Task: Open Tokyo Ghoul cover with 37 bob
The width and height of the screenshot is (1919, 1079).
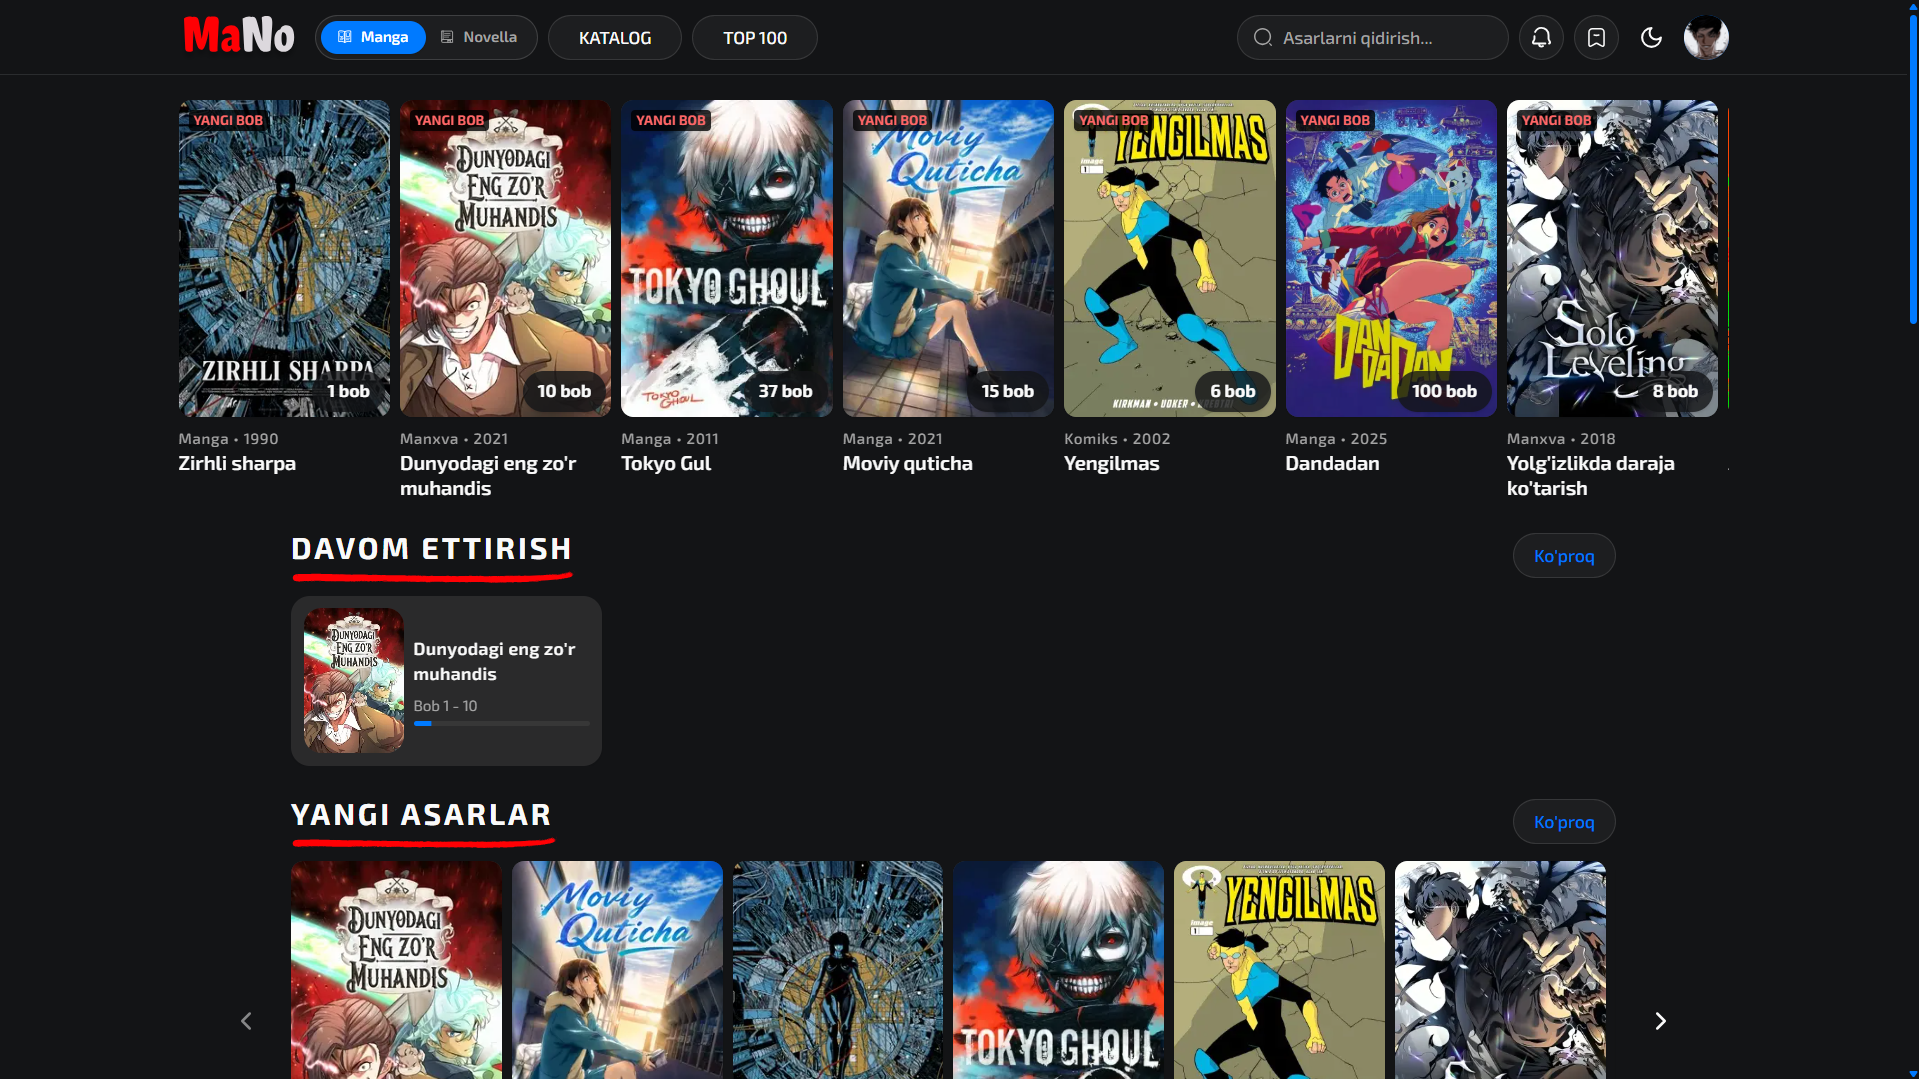Action: click(727, 258)
